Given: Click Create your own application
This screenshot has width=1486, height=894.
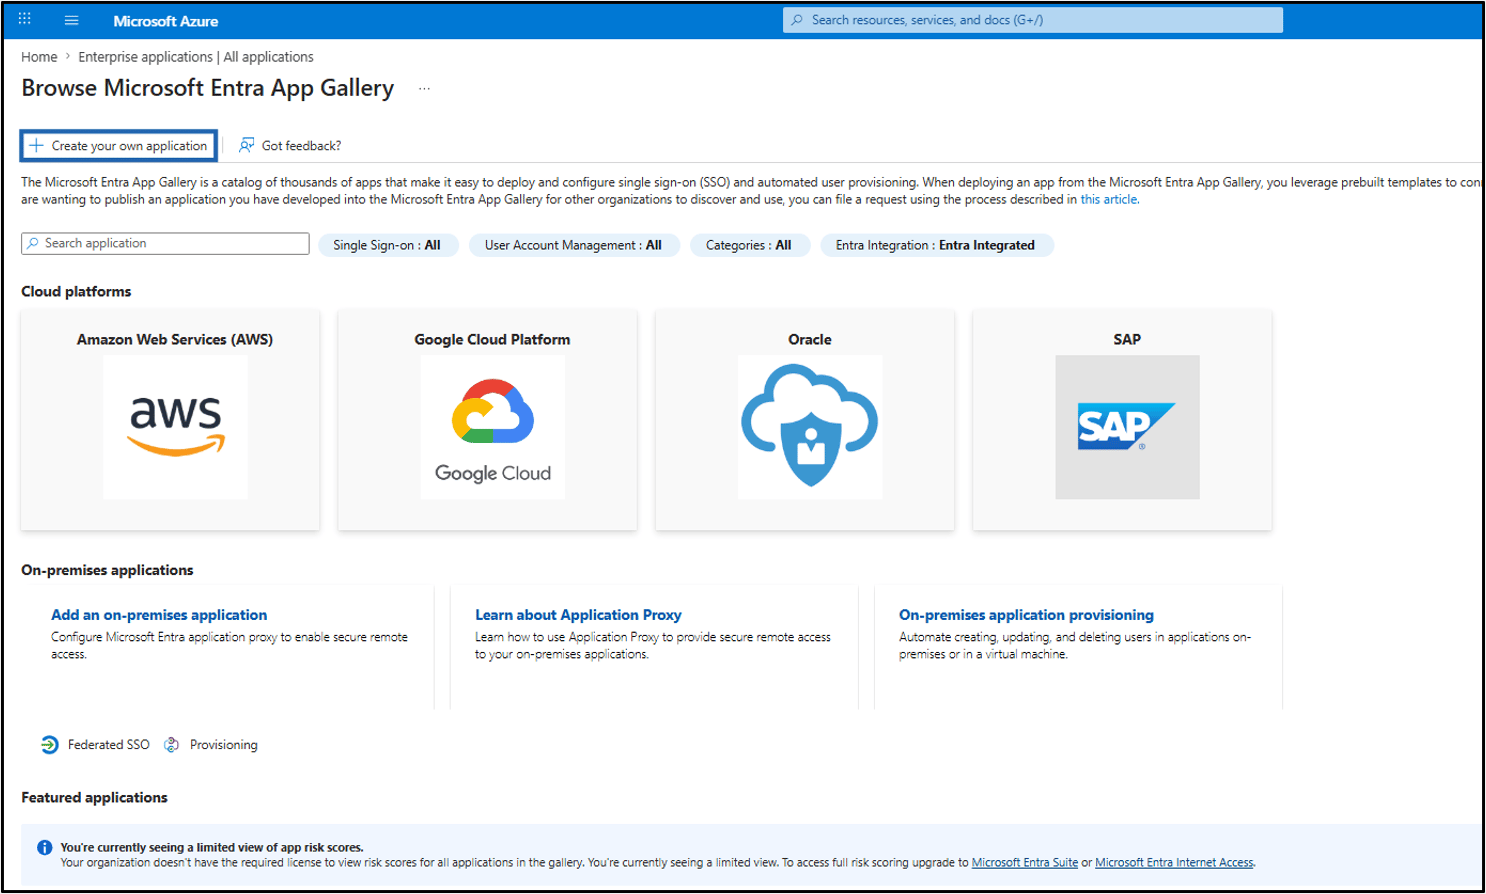Looking at the screenshot, I should tap(119, 146).
